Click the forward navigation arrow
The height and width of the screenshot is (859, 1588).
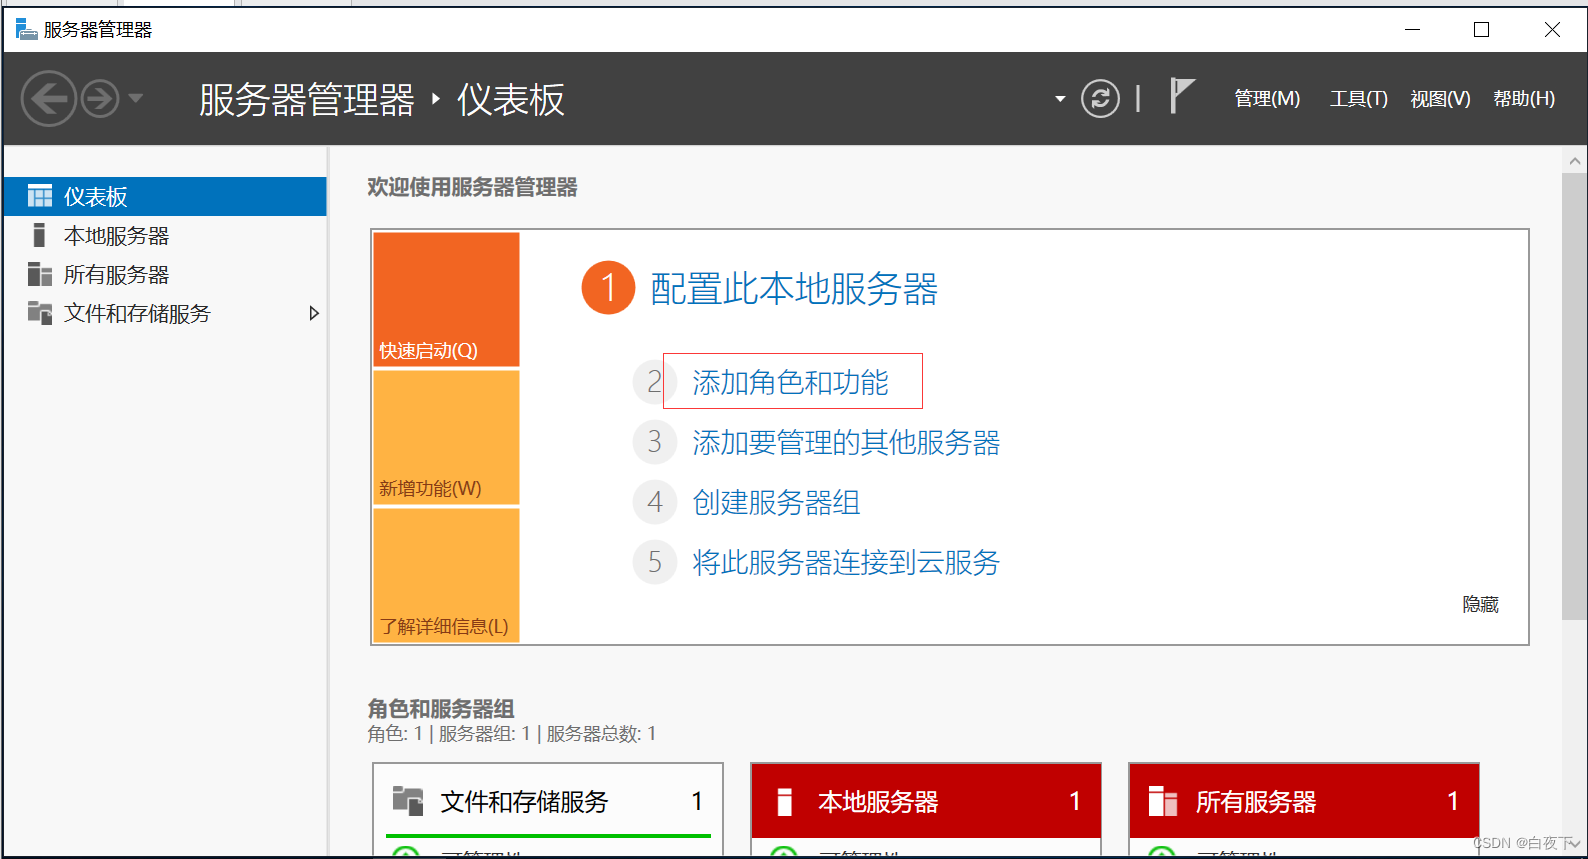100,99
